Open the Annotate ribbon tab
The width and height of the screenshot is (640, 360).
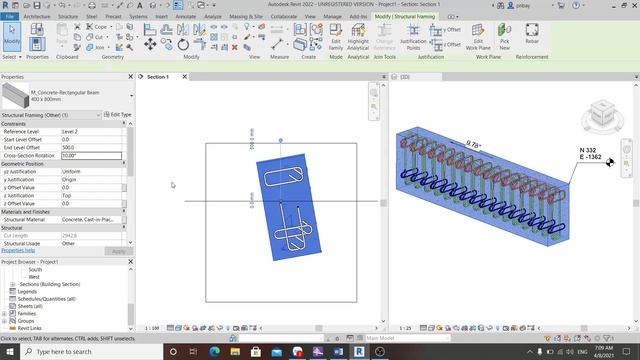pos(186,17)
